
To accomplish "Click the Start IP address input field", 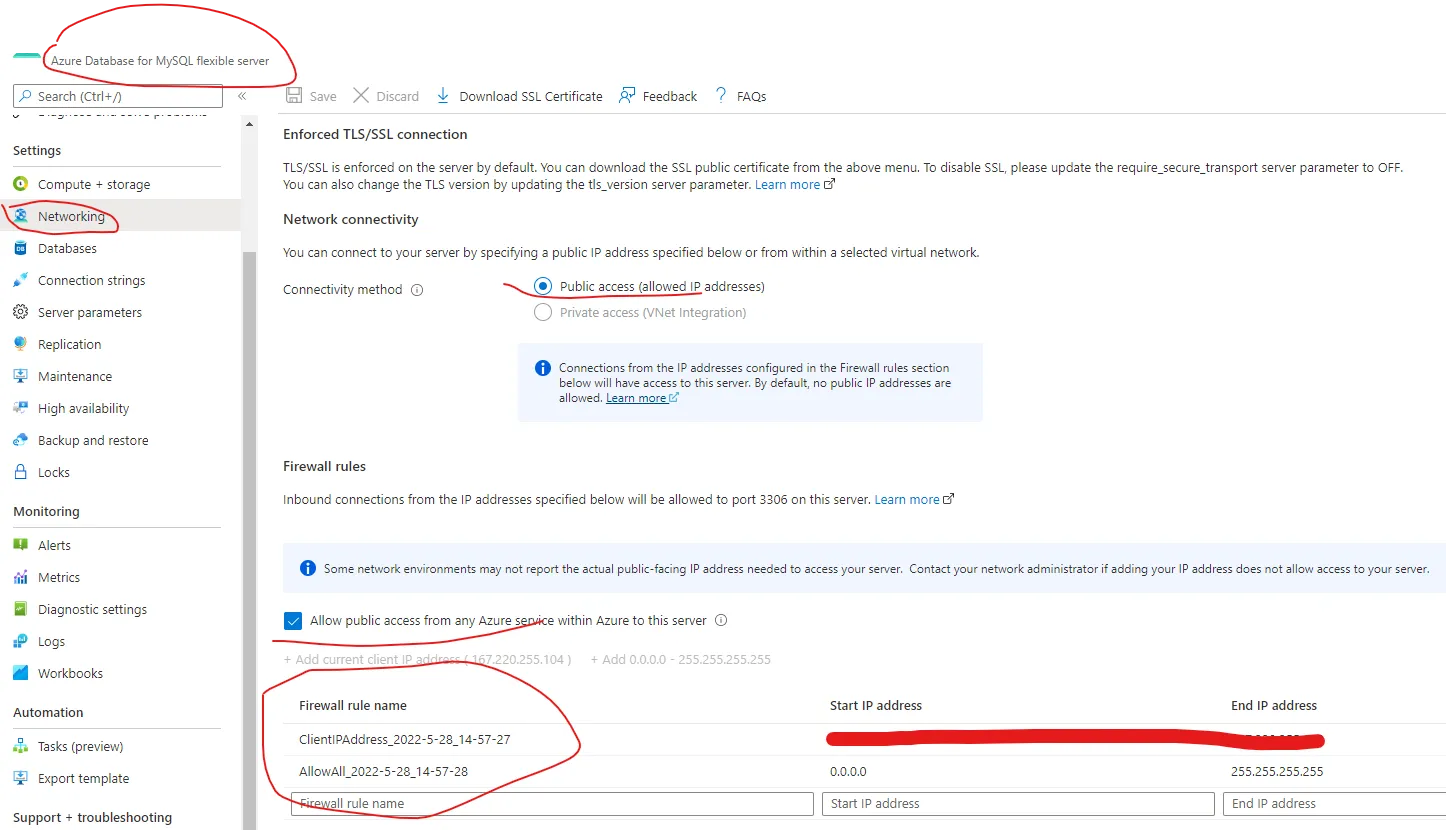I will click(x=1018, y=803).
